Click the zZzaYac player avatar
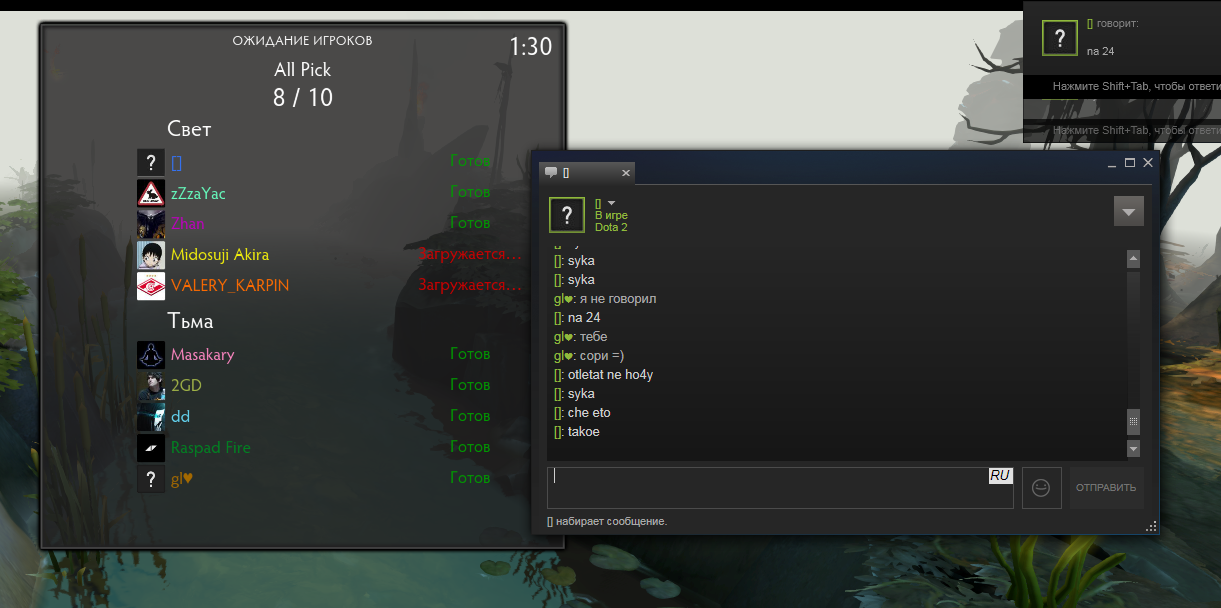 [x=151, y=193]
